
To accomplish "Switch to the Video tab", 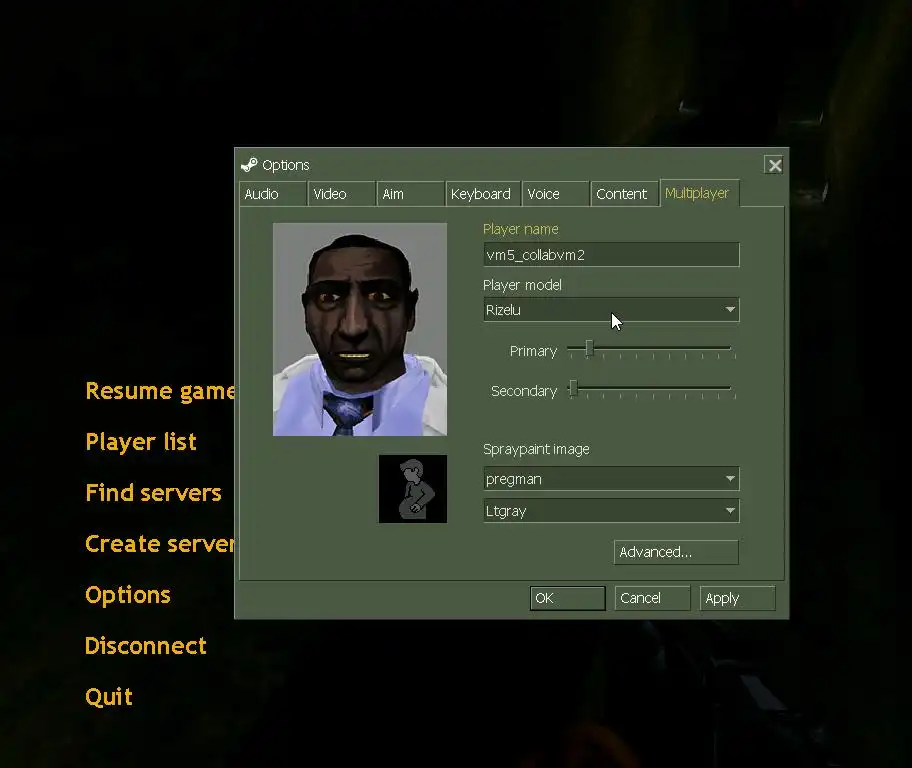I will [341, 194].
